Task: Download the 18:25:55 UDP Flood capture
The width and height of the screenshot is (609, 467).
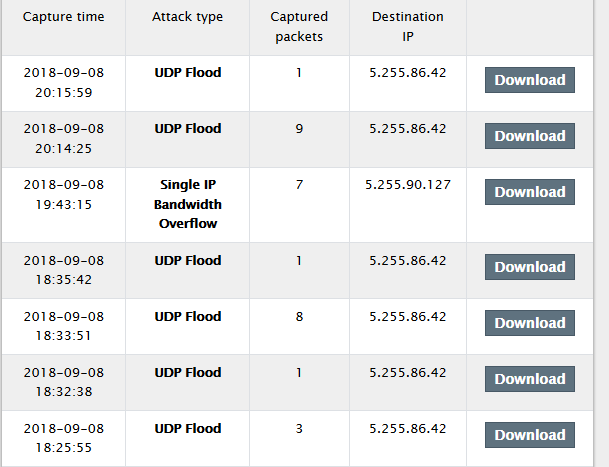Action: pos(529,435)
